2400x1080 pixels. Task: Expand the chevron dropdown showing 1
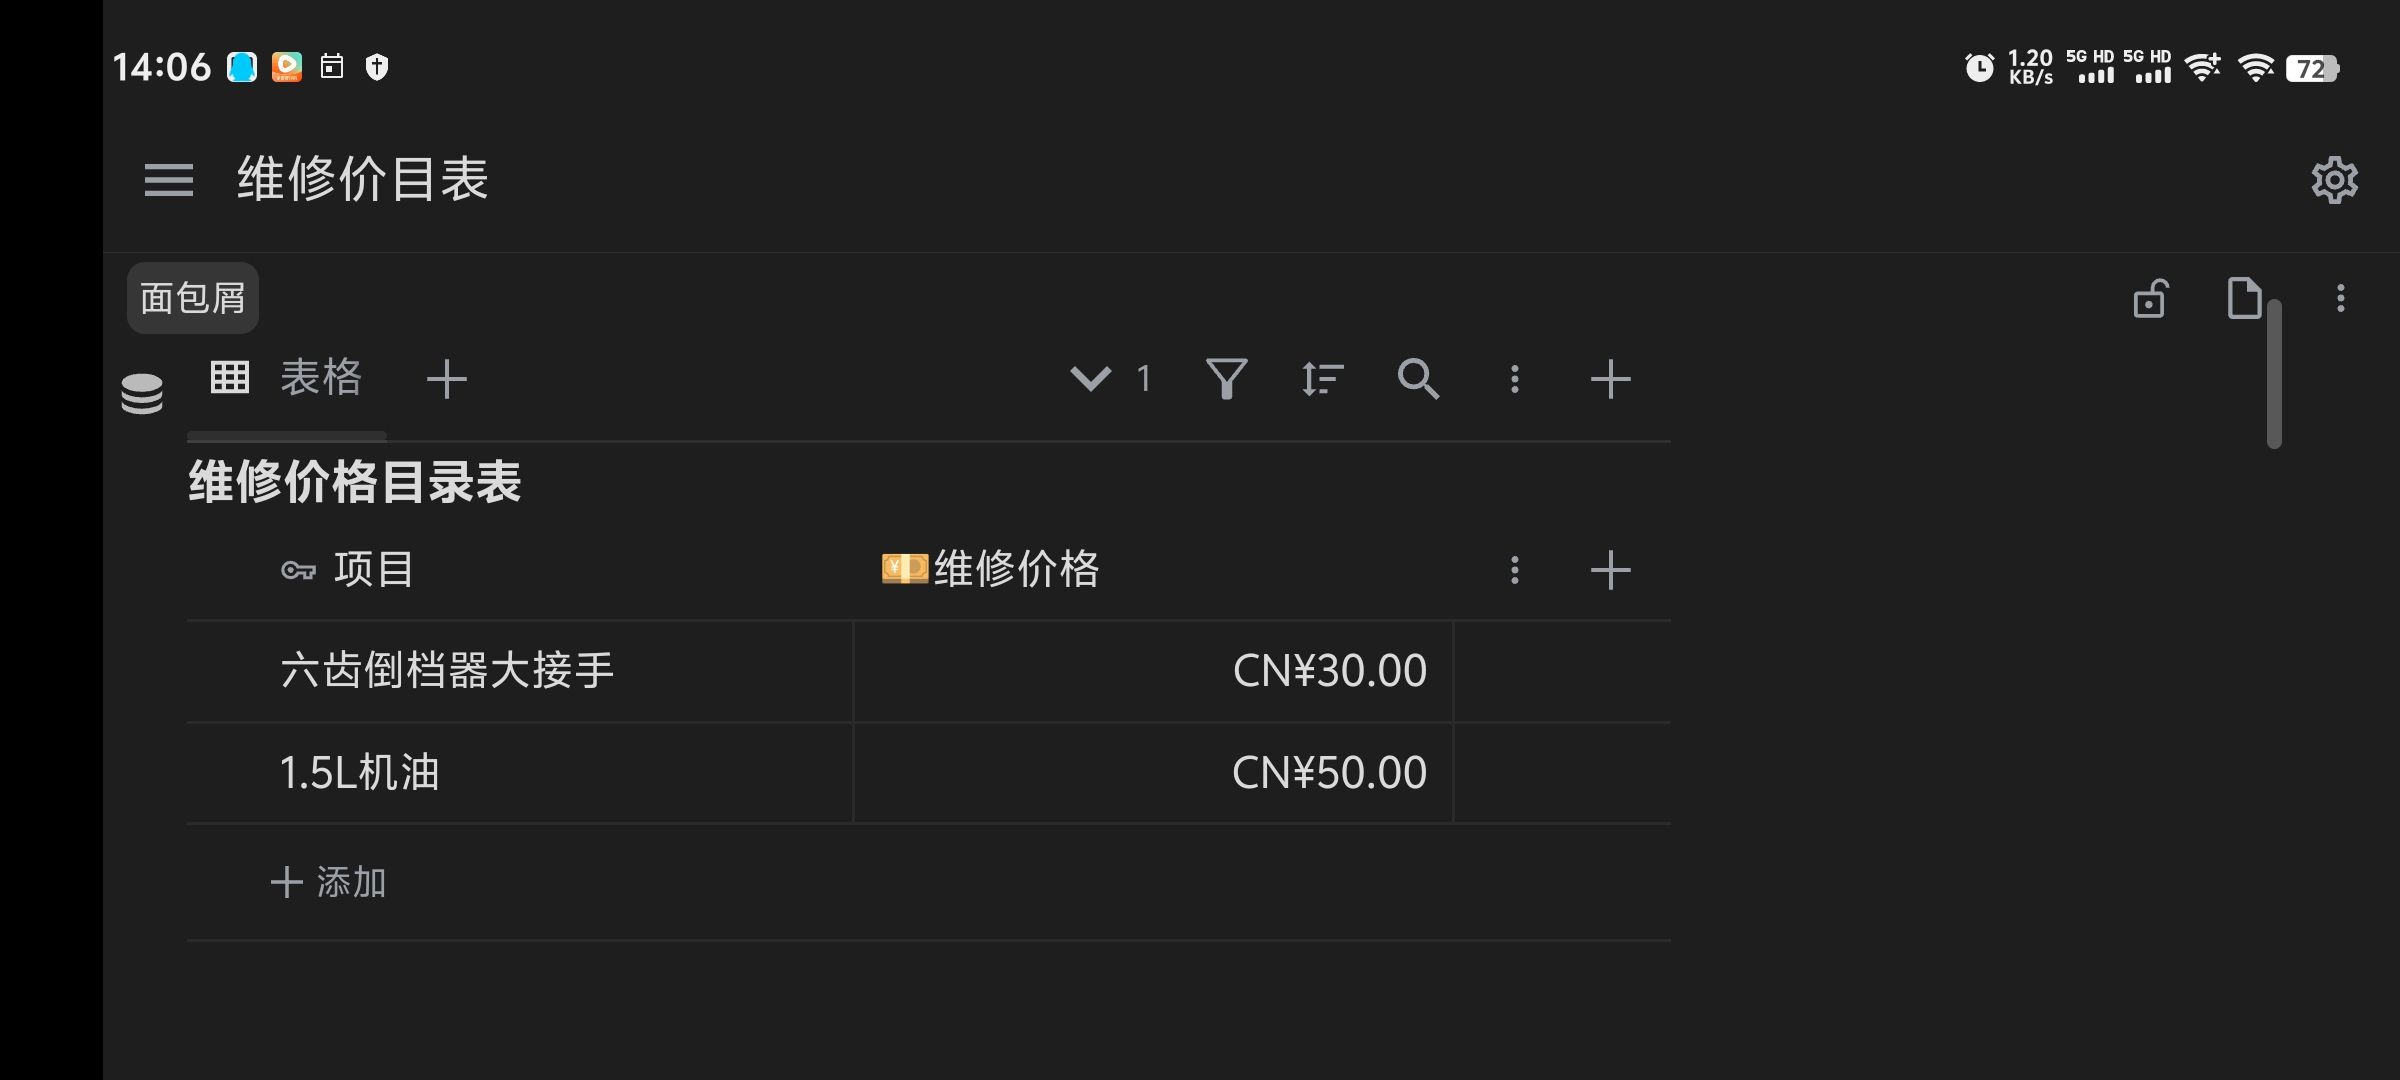pyautogui.click(x=1090, y=379)
